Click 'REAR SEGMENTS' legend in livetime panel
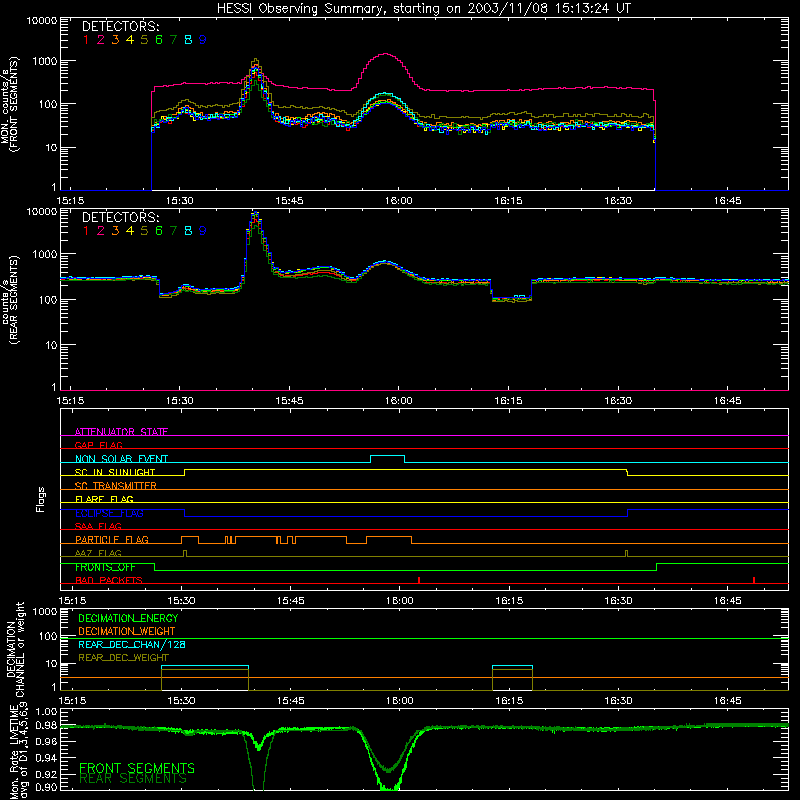800x800 pixels. (x=133, y=779)
